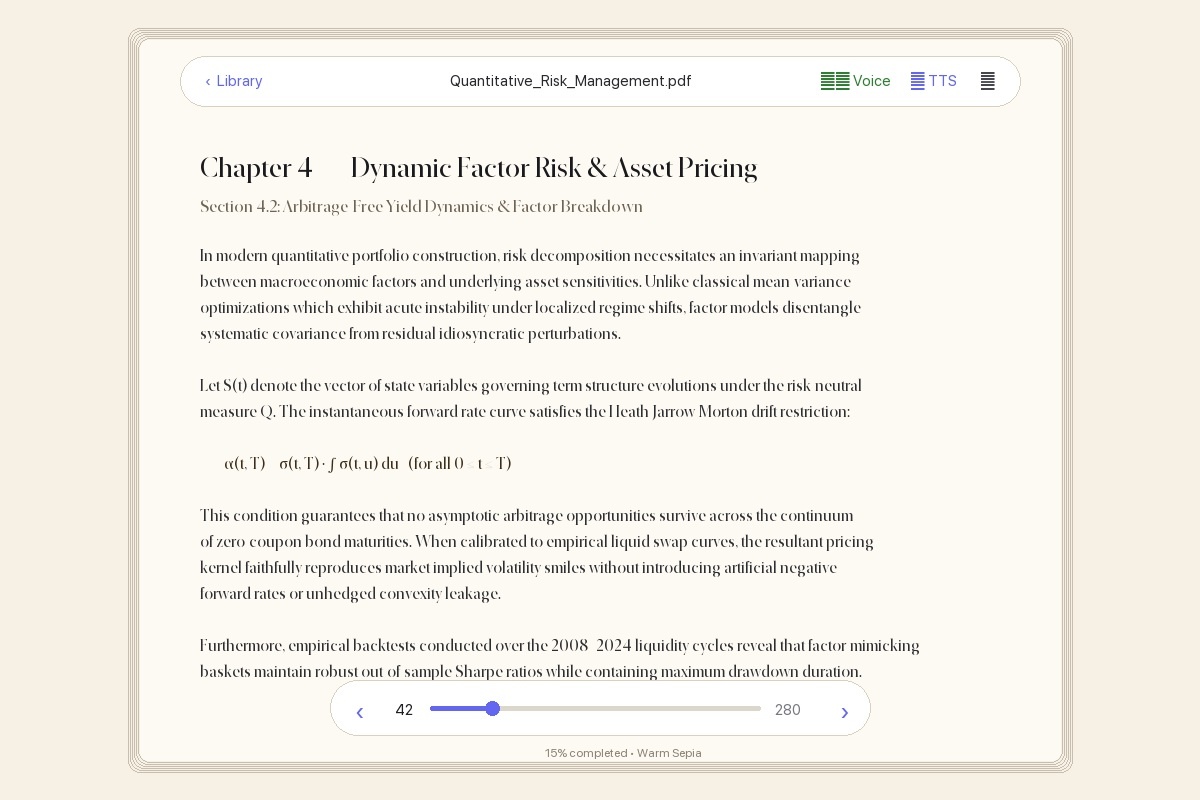Viewport: 1200px width, 800px height.
Task: Click the paragraph starting "In modern quantitative portfolio"
Action: pos(530,295)
